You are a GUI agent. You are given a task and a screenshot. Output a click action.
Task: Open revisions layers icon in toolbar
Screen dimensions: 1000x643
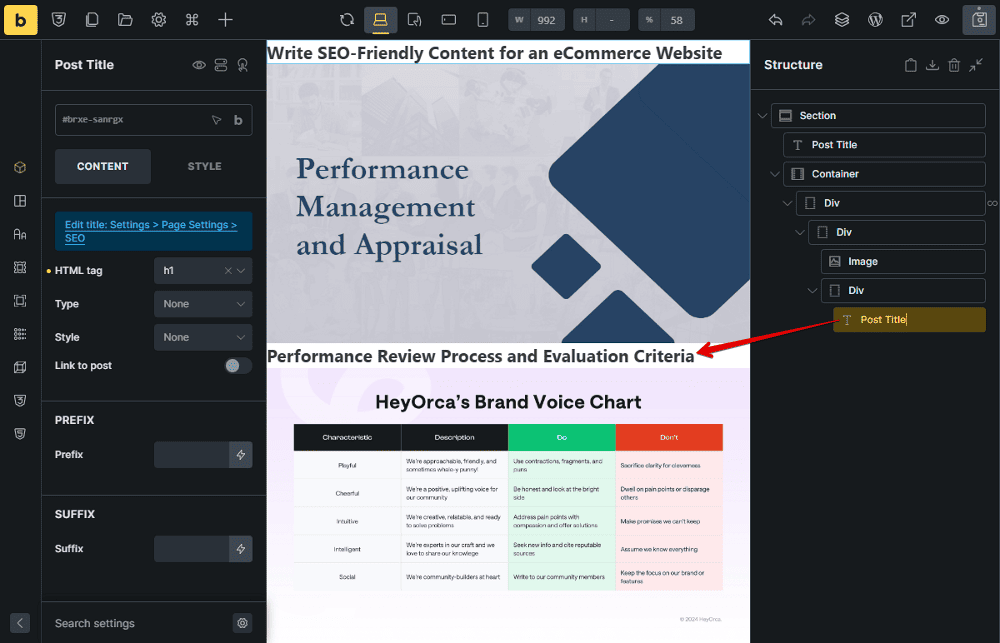[842, 19]
